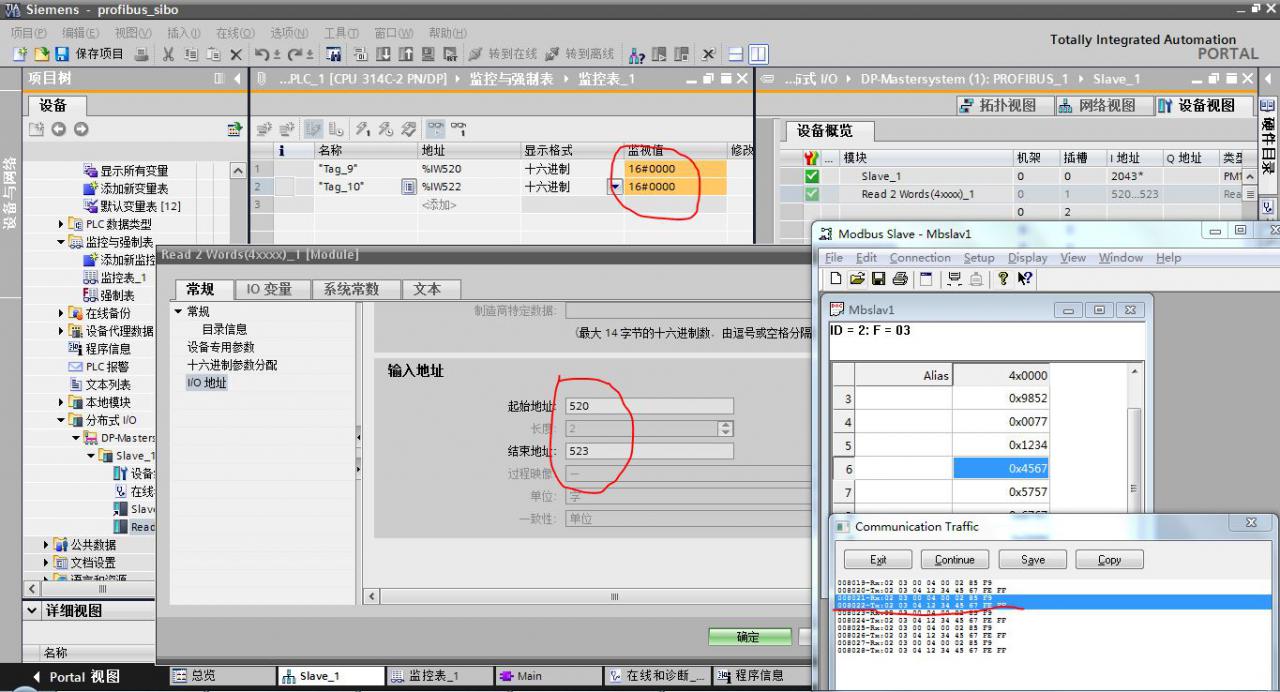Open display format dropdown for Tag_10 row
This screenshot has width=1280, height=692.
pyautogui.click(x=614, y=187)
